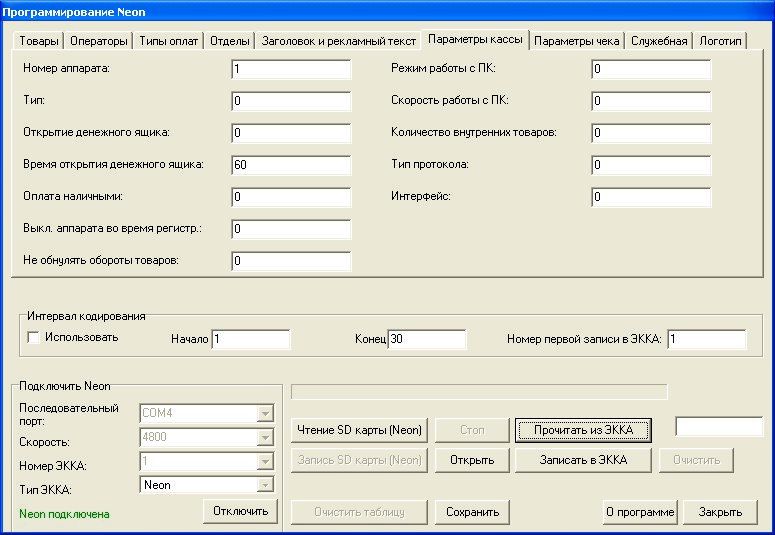The height and width of the screenshot is (535, 775).
Task: Click the Открыть button
Action: click(x=472, y=460)
